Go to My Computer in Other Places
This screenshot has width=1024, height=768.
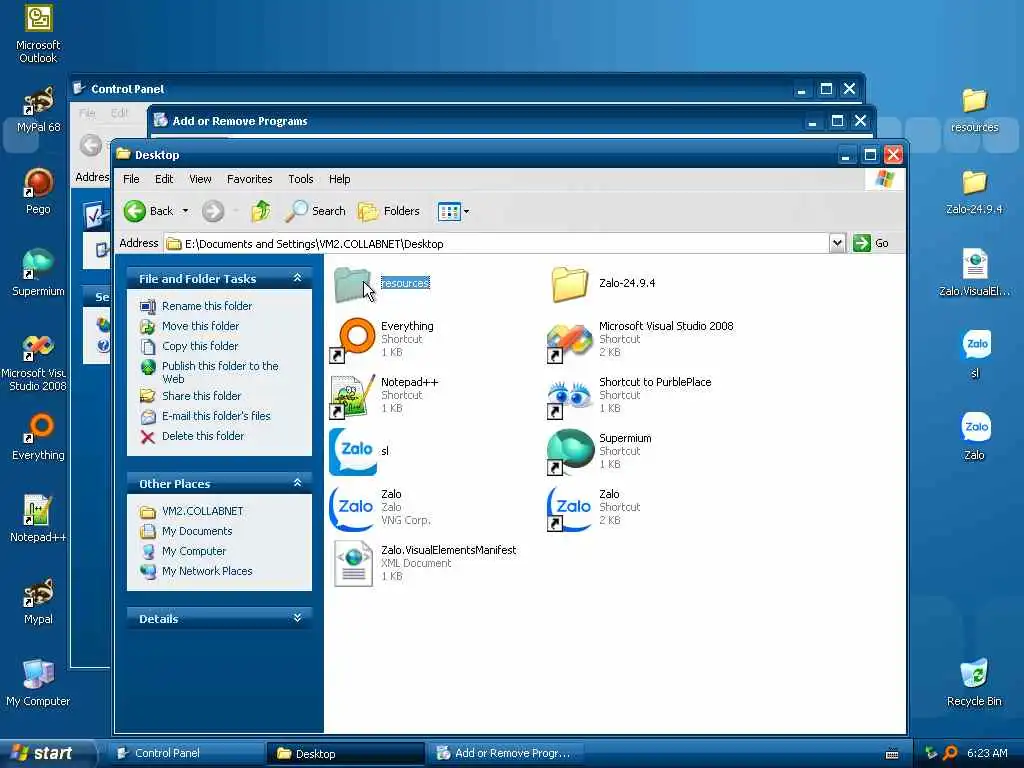coord(193,551)
